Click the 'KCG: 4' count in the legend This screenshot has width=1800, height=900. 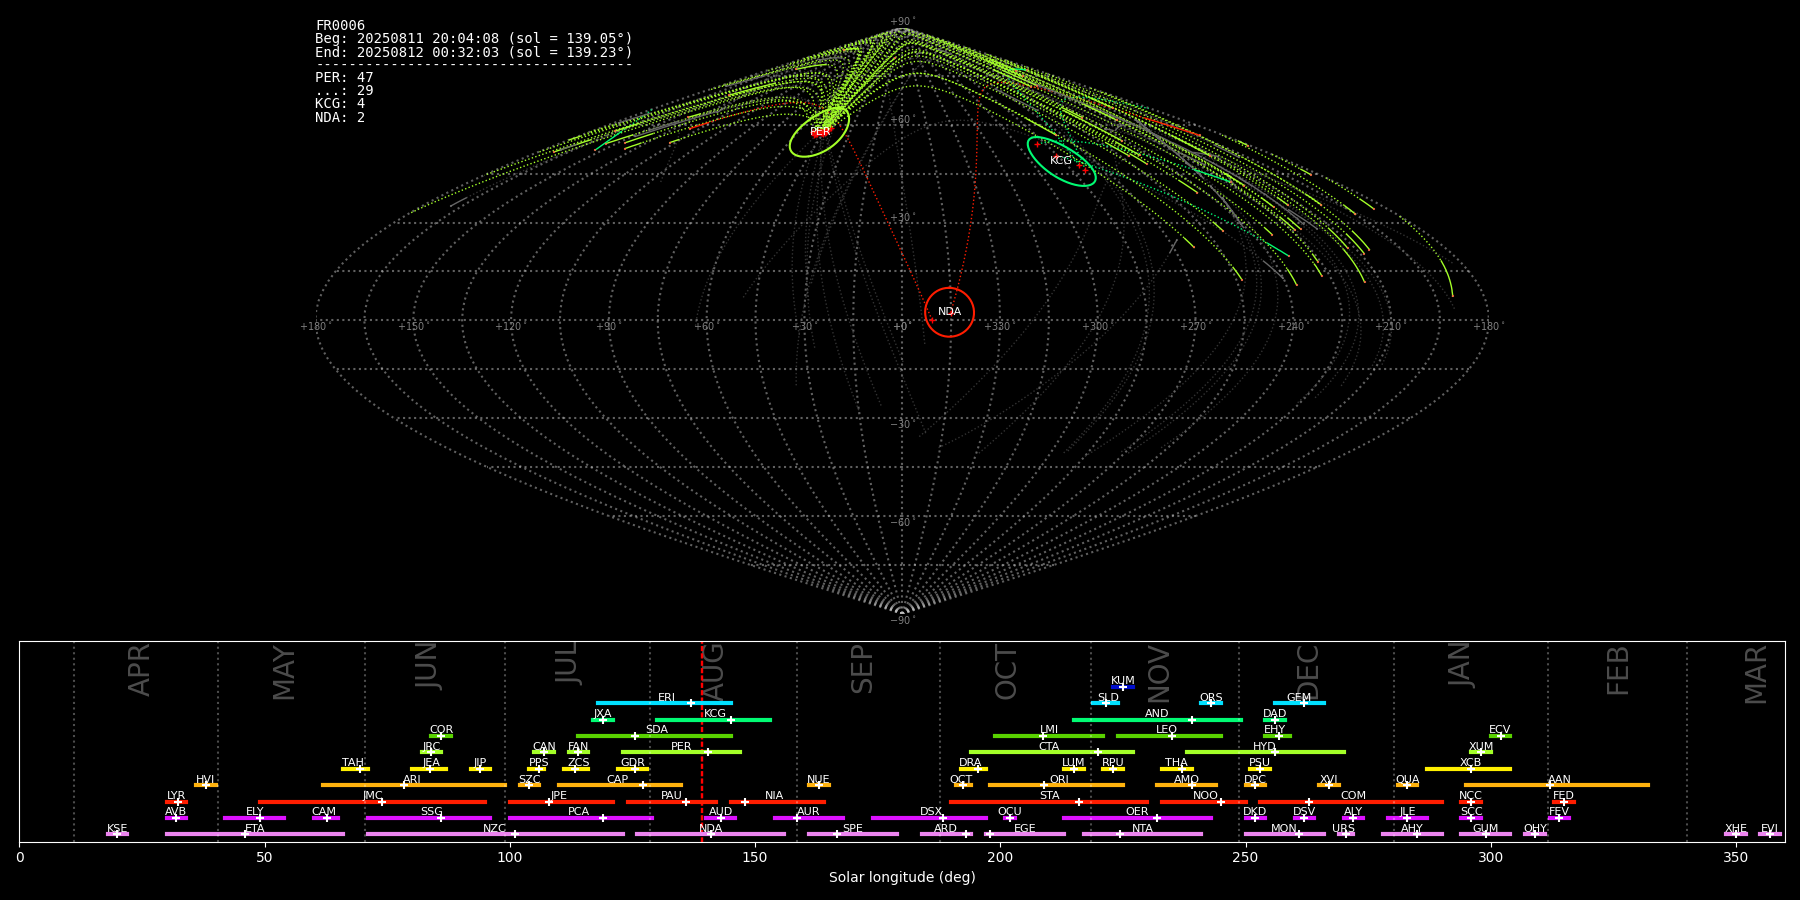[x=340, y=104]
